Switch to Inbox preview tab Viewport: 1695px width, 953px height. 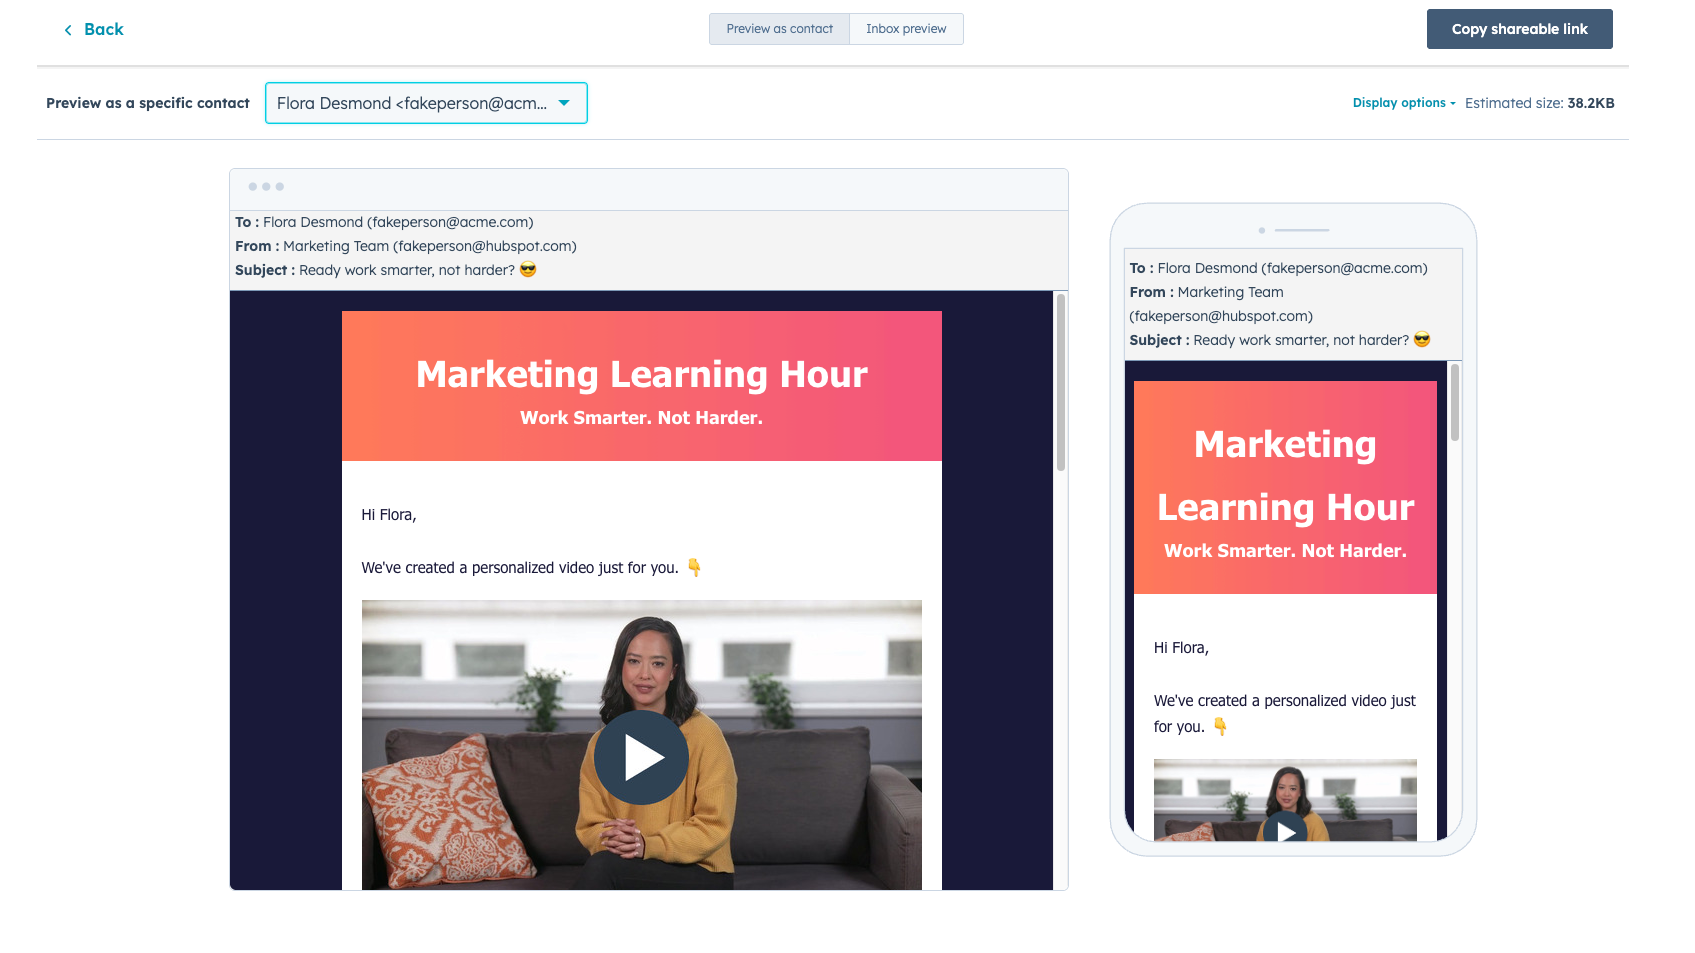click(x=906, y=29)
